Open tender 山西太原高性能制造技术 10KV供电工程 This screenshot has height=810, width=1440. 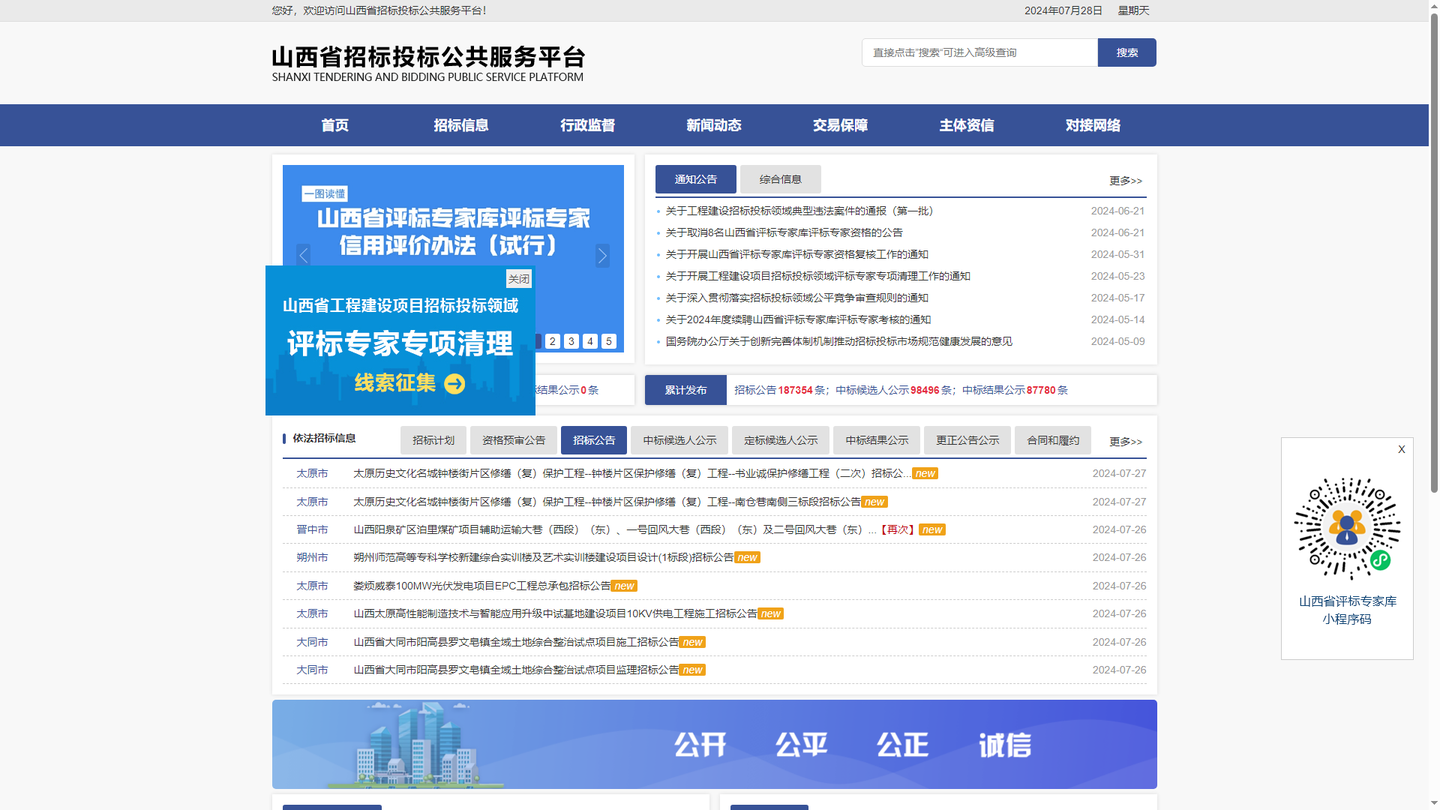[555, 614]
